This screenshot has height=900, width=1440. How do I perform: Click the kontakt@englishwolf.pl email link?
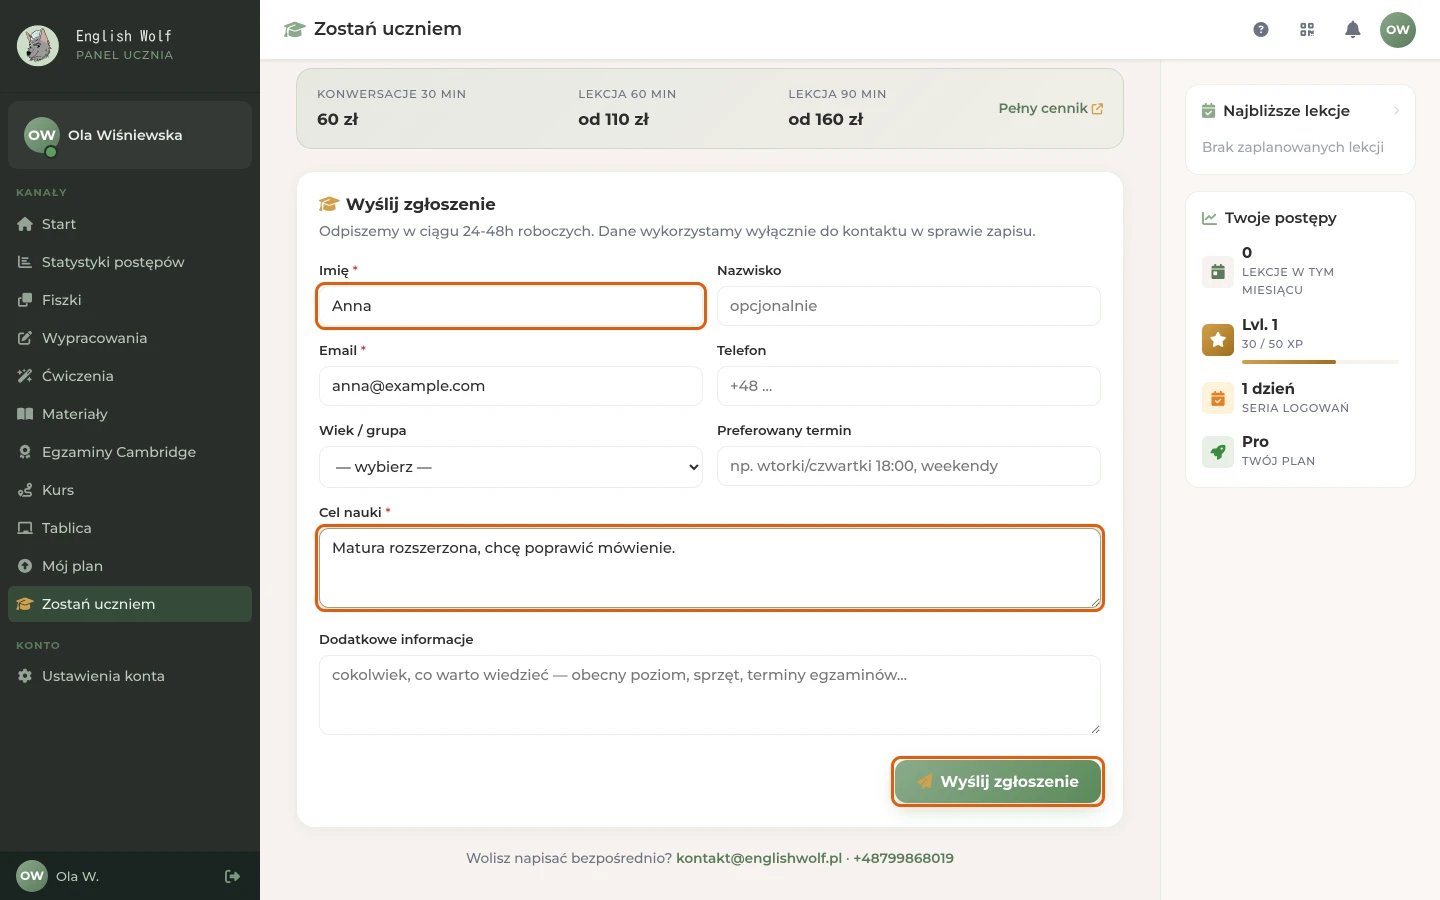tap(759, 858)
